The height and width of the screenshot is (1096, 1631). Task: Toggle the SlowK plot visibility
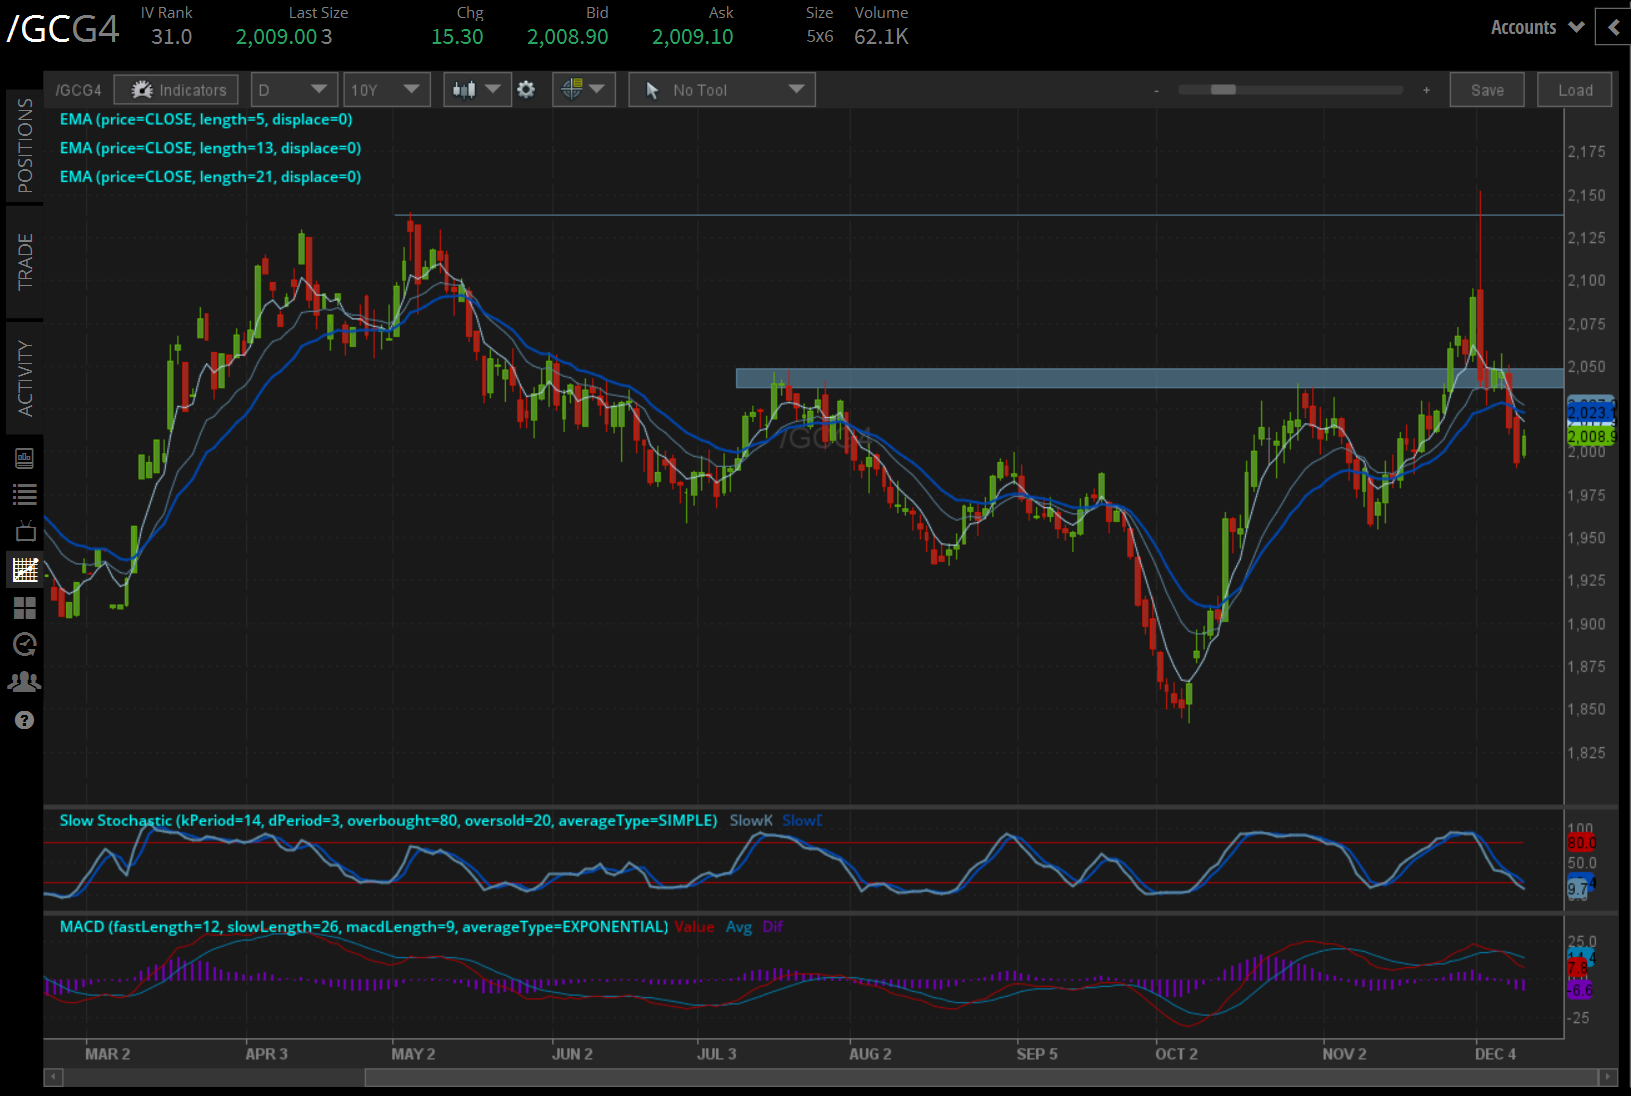coord(751,820)
